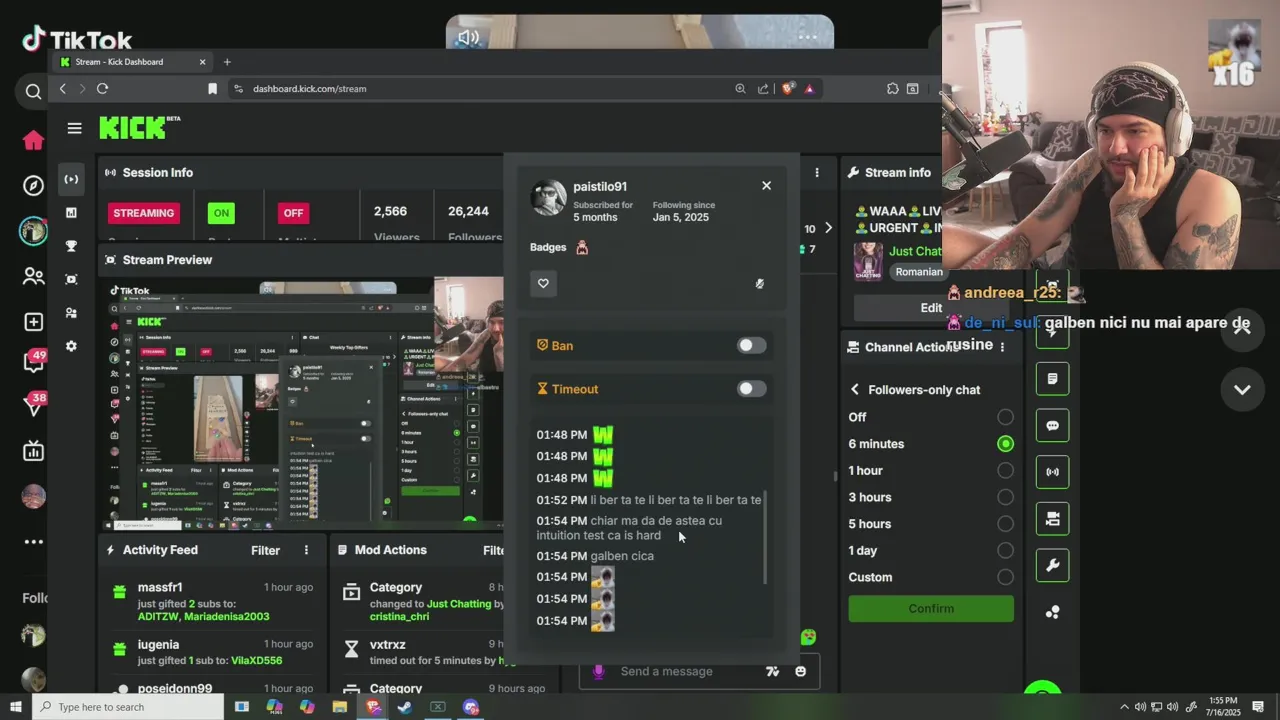Switch to the Stream - Kick Dashboard tab
This screenshot has height=720, width=1280.
(133, 62)
